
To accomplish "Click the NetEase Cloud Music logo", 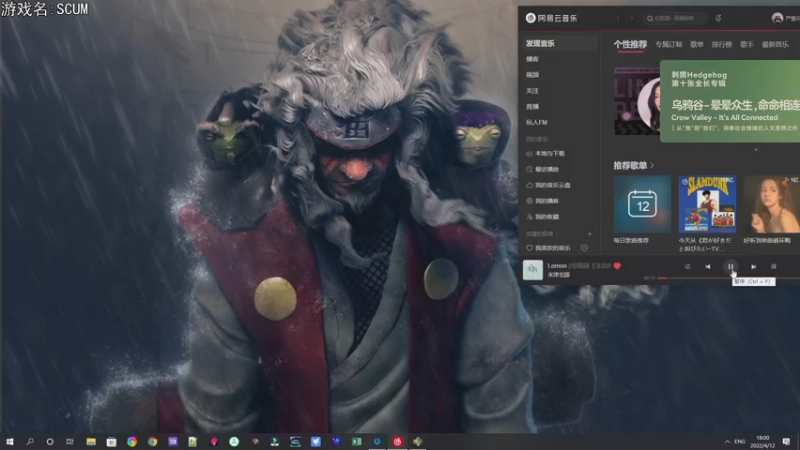I will tap(552, 18).
